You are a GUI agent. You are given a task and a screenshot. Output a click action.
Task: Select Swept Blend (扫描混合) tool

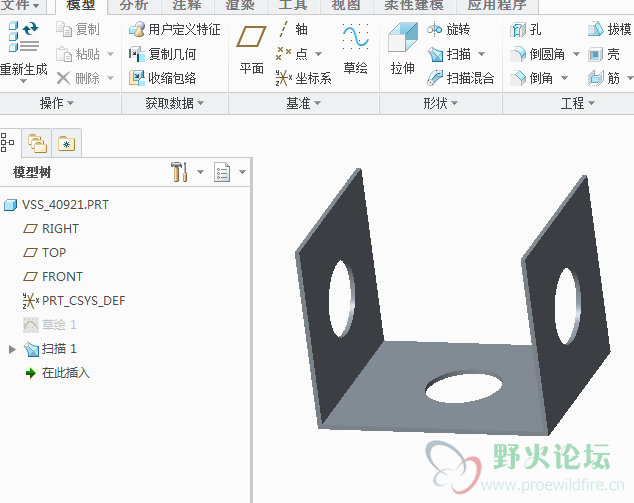[461, 78]
